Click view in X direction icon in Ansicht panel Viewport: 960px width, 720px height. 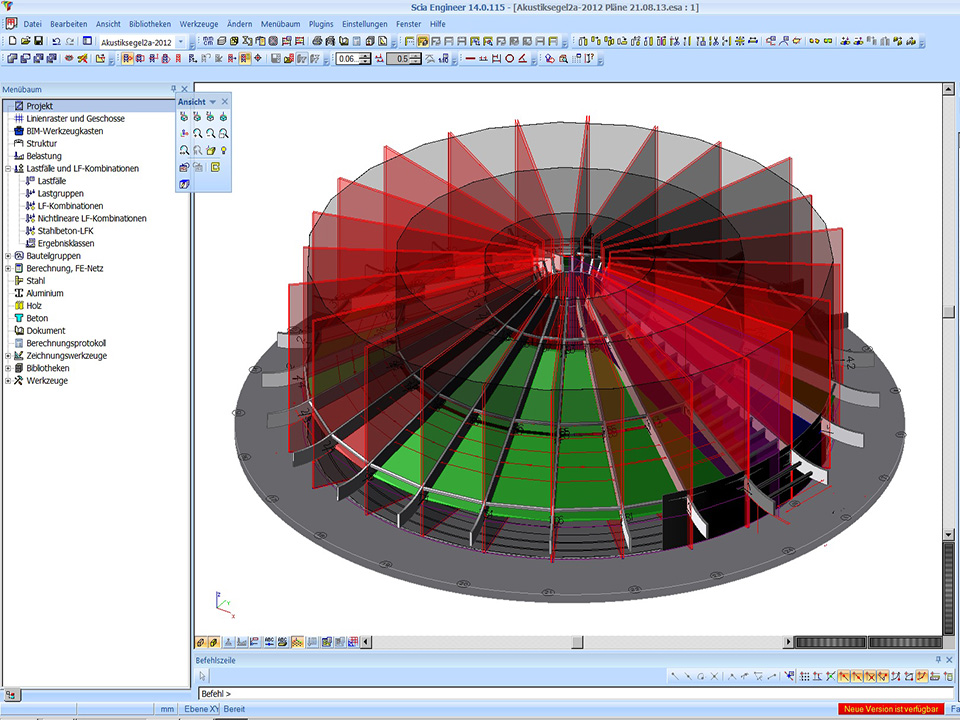pos(185,116)
